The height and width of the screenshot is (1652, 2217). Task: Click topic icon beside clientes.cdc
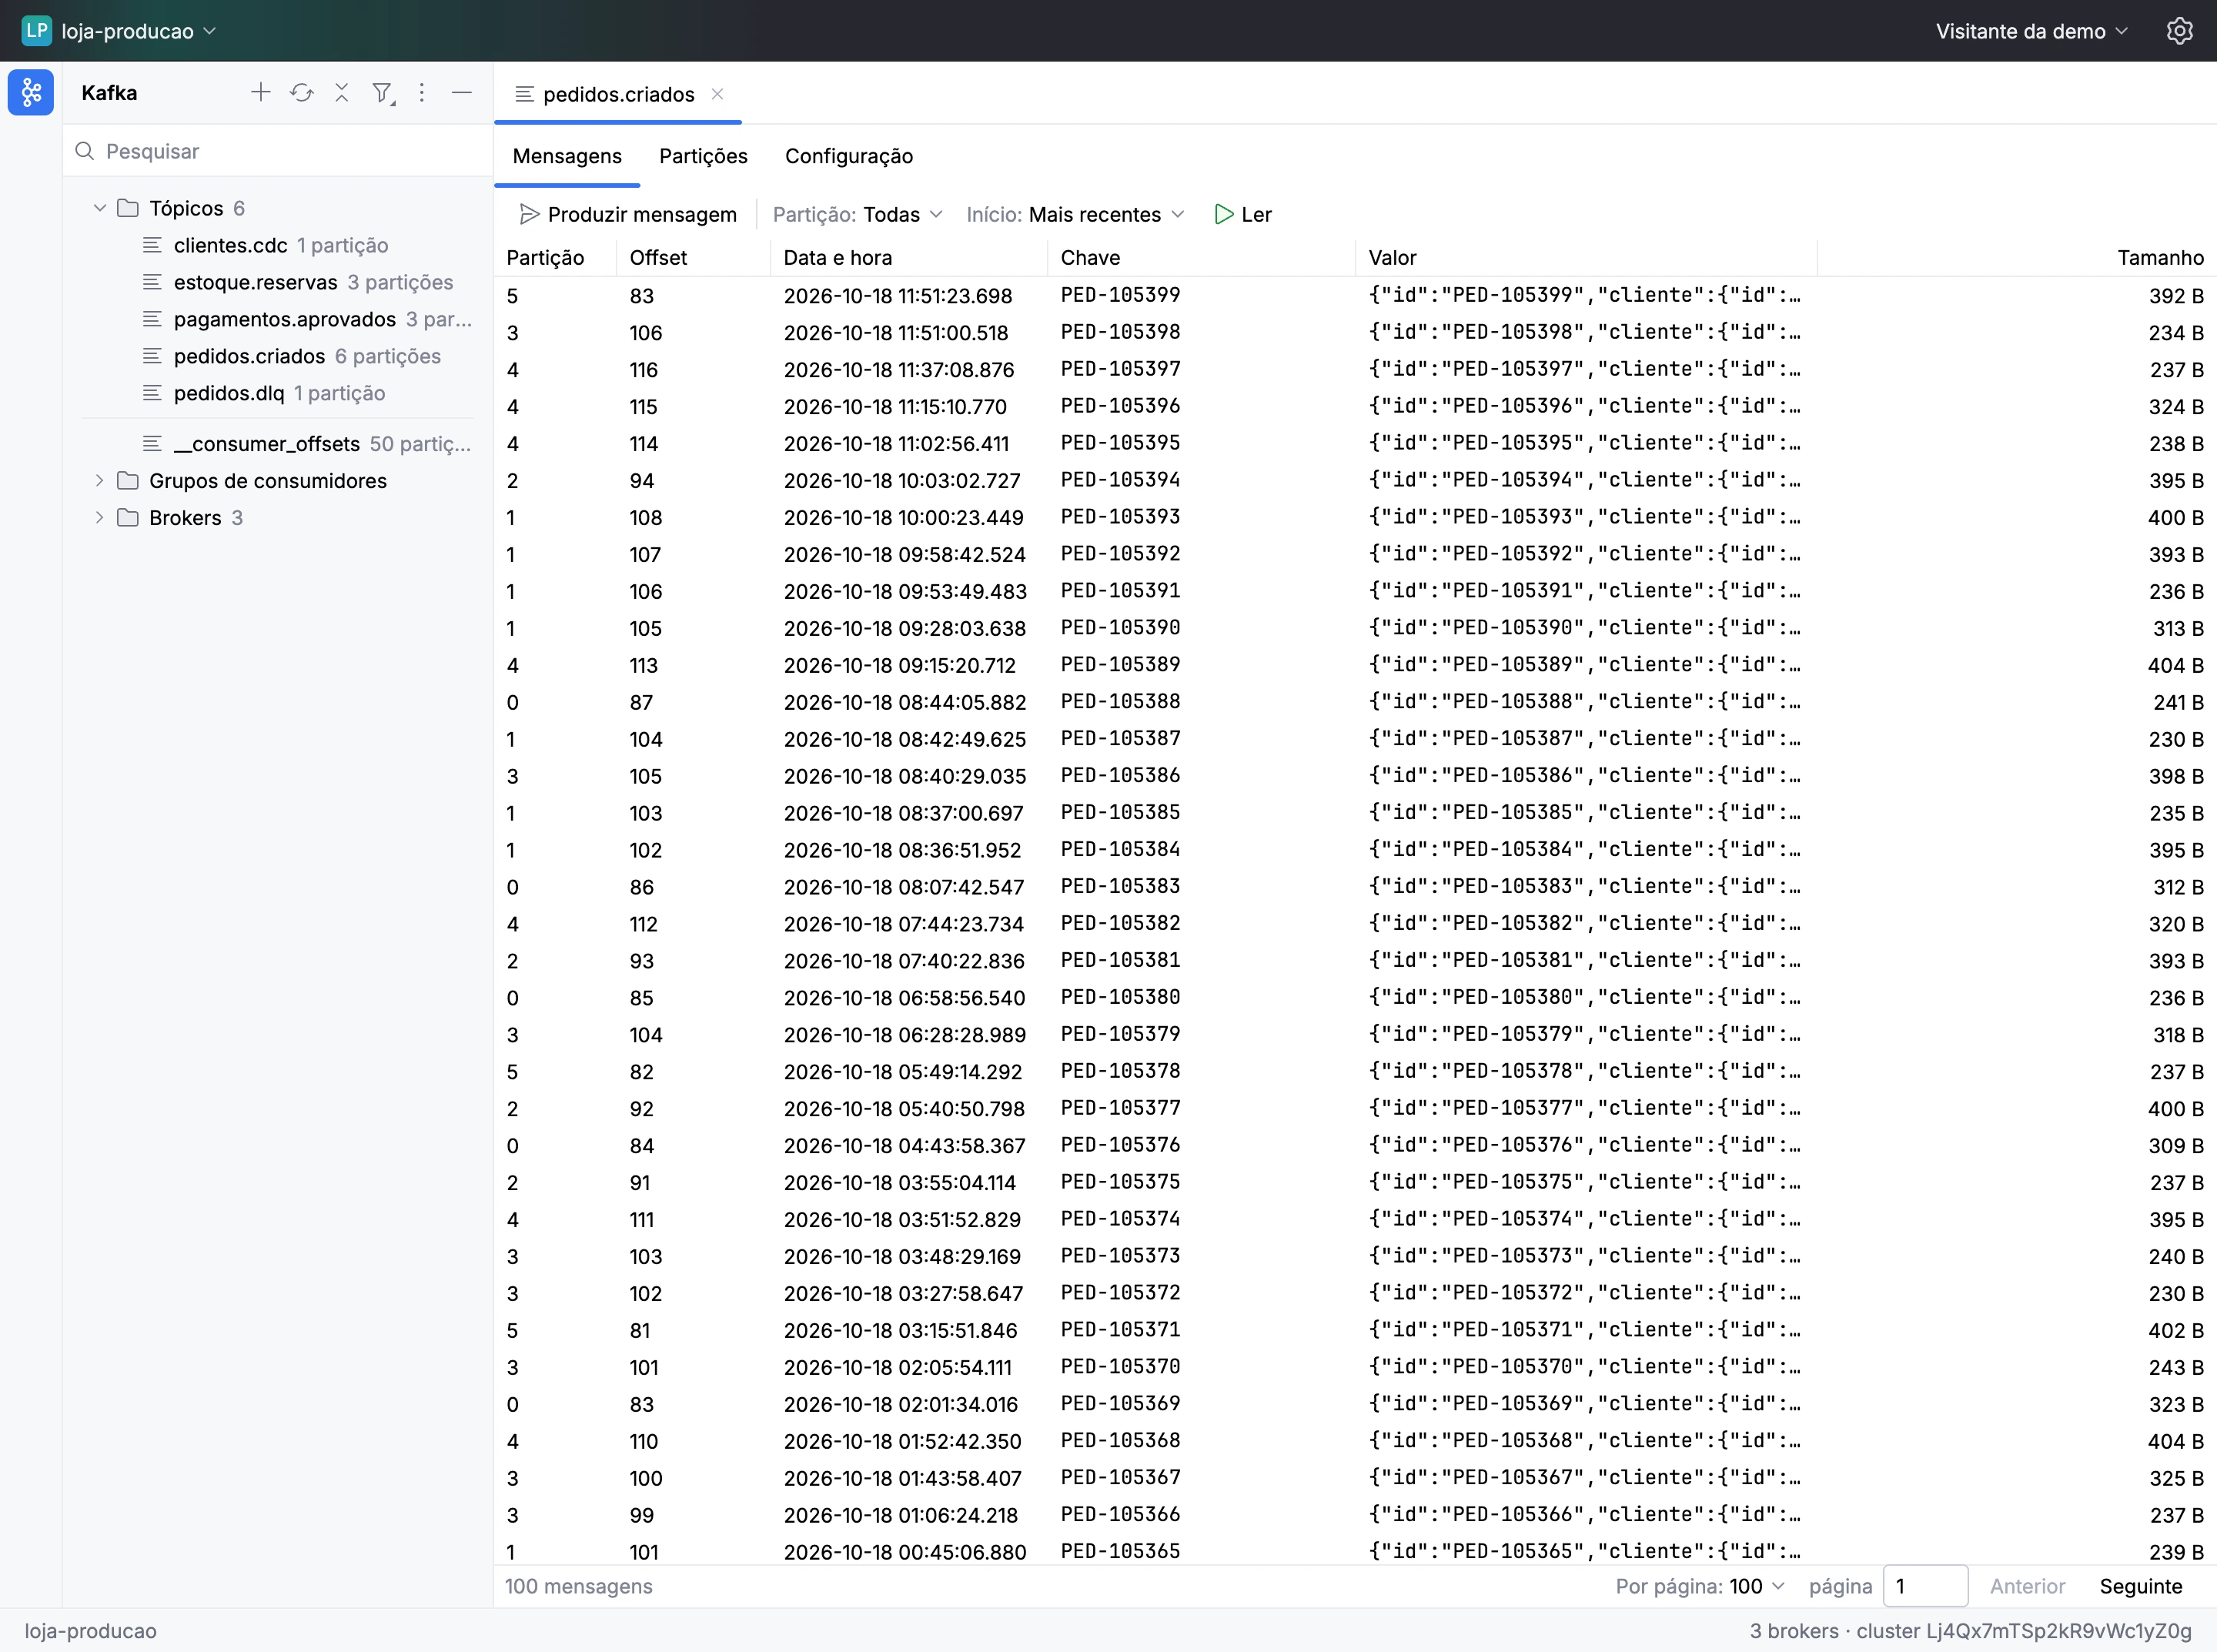(152, 245)
